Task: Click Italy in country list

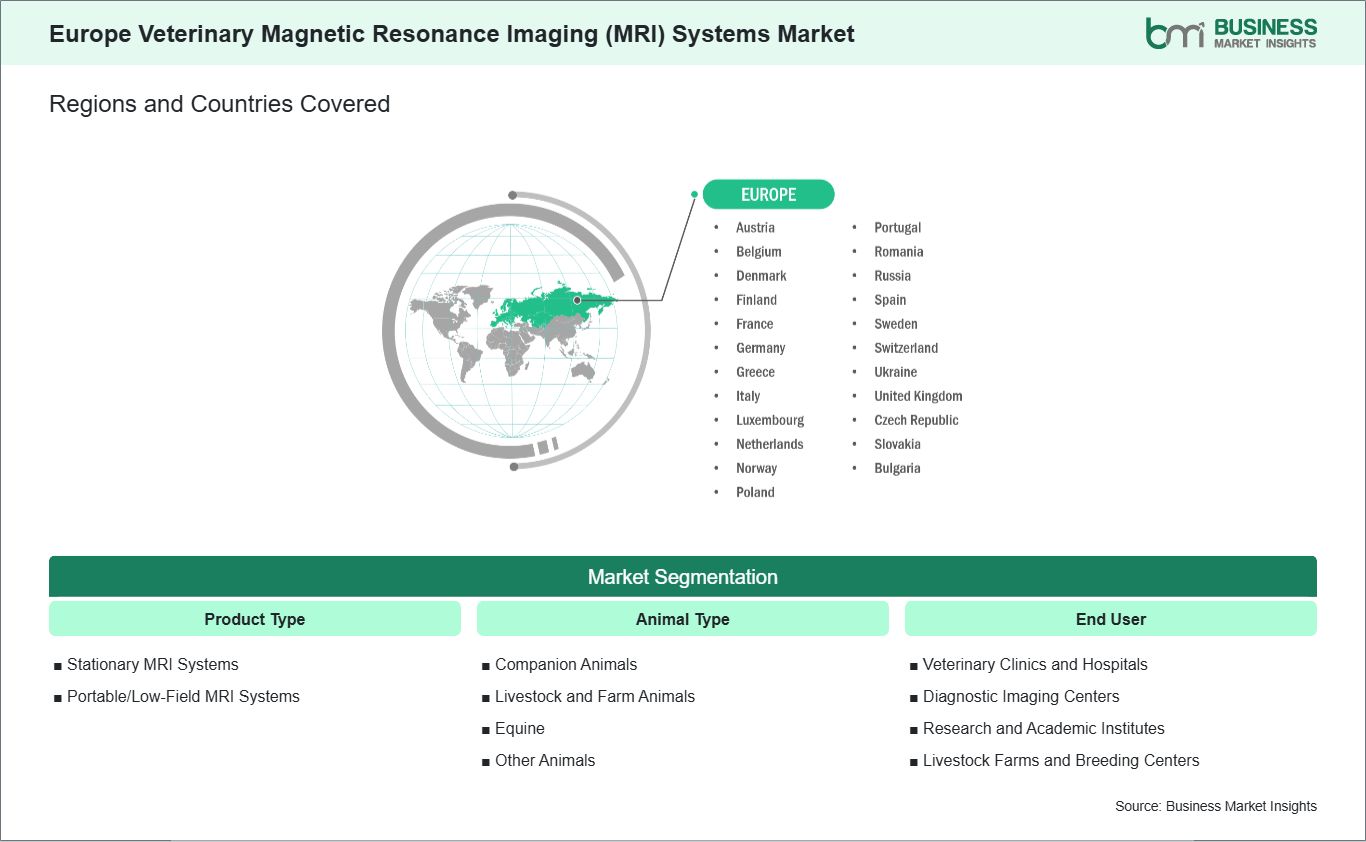Action: (x=748, y=396)
